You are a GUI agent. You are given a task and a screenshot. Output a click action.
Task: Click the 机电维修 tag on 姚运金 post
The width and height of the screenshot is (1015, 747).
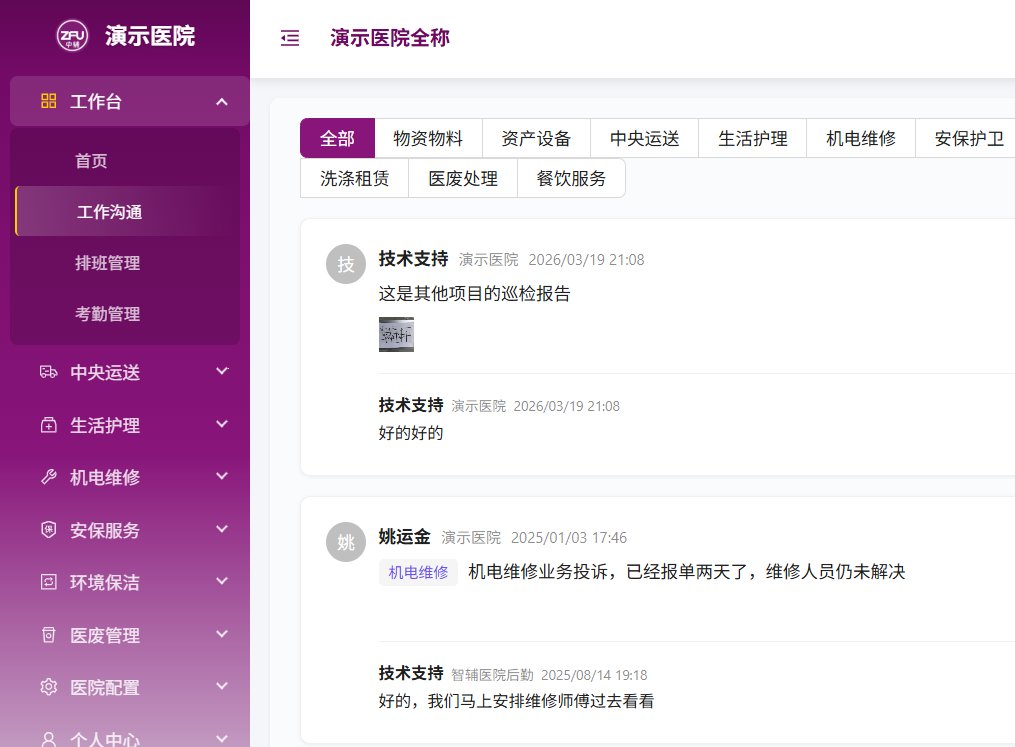(x=418, y=572)
